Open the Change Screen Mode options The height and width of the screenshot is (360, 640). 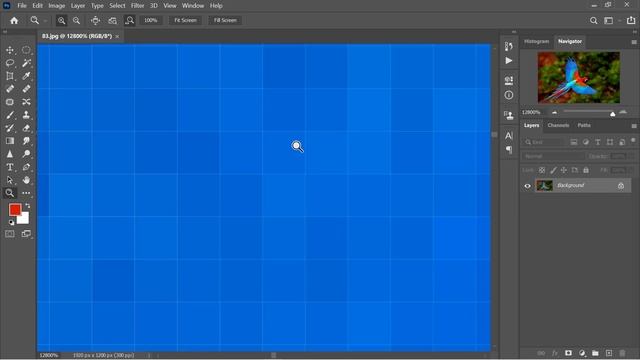[26, 234]
